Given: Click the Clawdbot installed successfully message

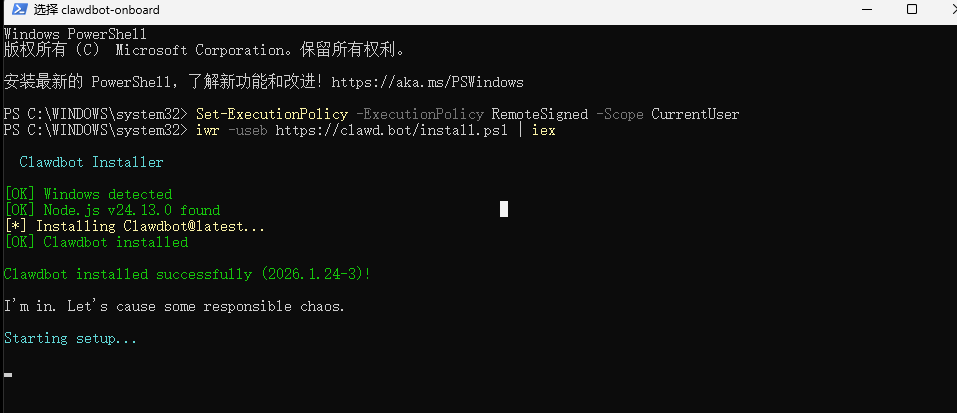Looking at the screenshot, I should 187,275.
